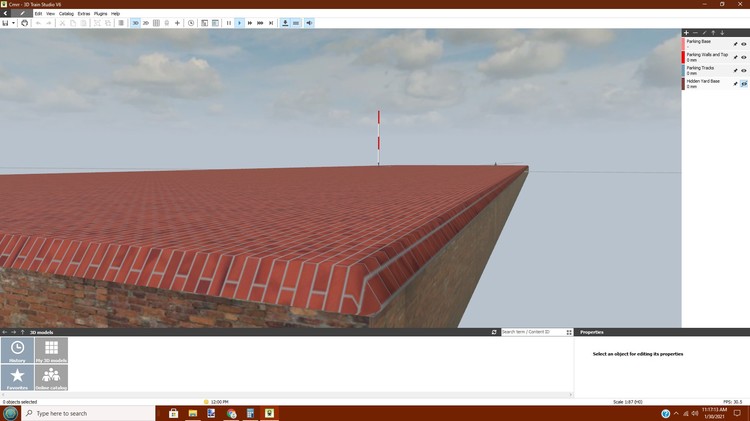The width and height of the screenshot is (750, 421).
Task: Open the View menu
Action: click(x=50, y=14)
